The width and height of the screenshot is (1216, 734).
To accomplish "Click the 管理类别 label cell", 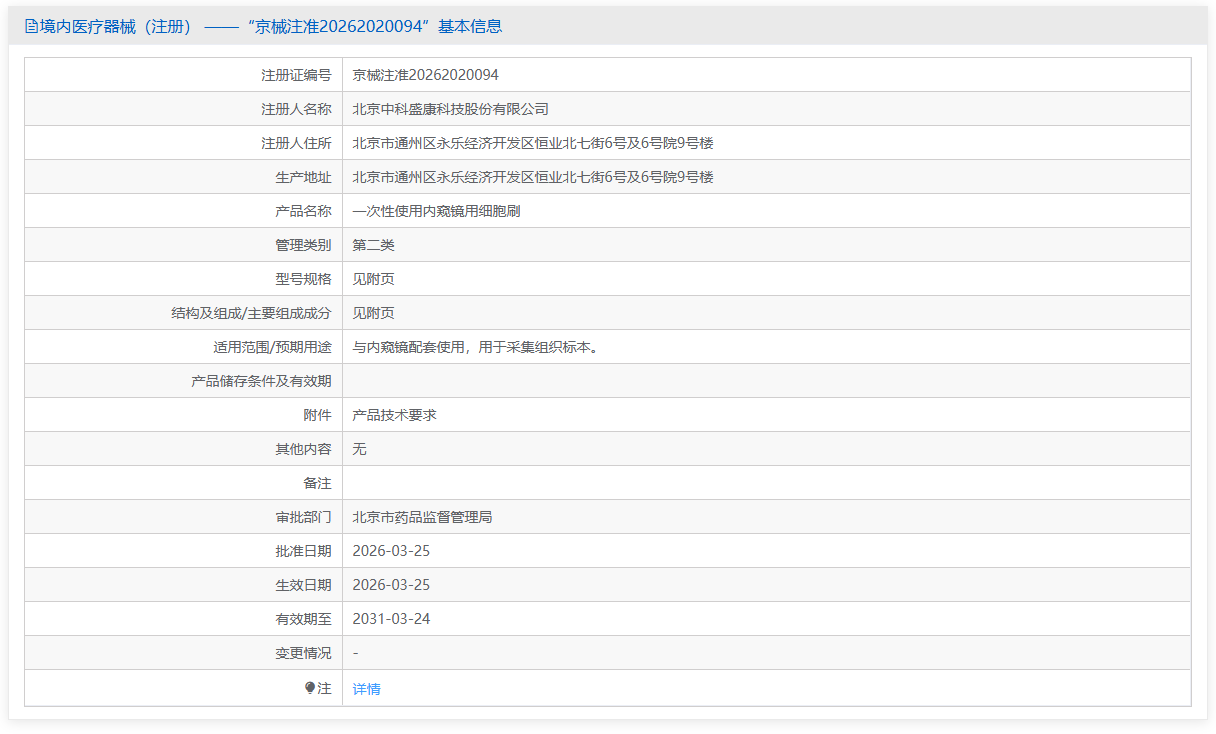I will (184, 245).
